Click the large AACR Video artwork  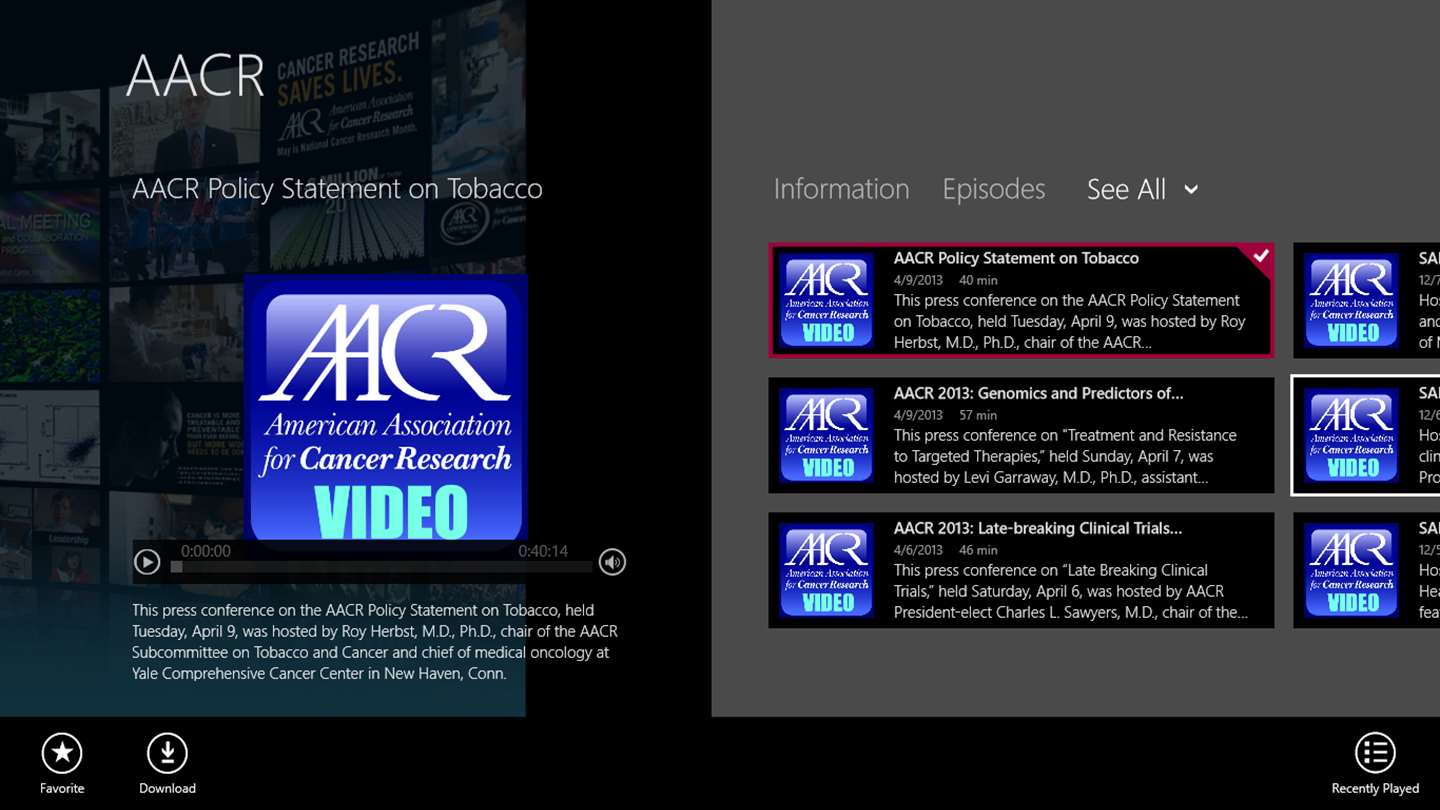[386, 410]
